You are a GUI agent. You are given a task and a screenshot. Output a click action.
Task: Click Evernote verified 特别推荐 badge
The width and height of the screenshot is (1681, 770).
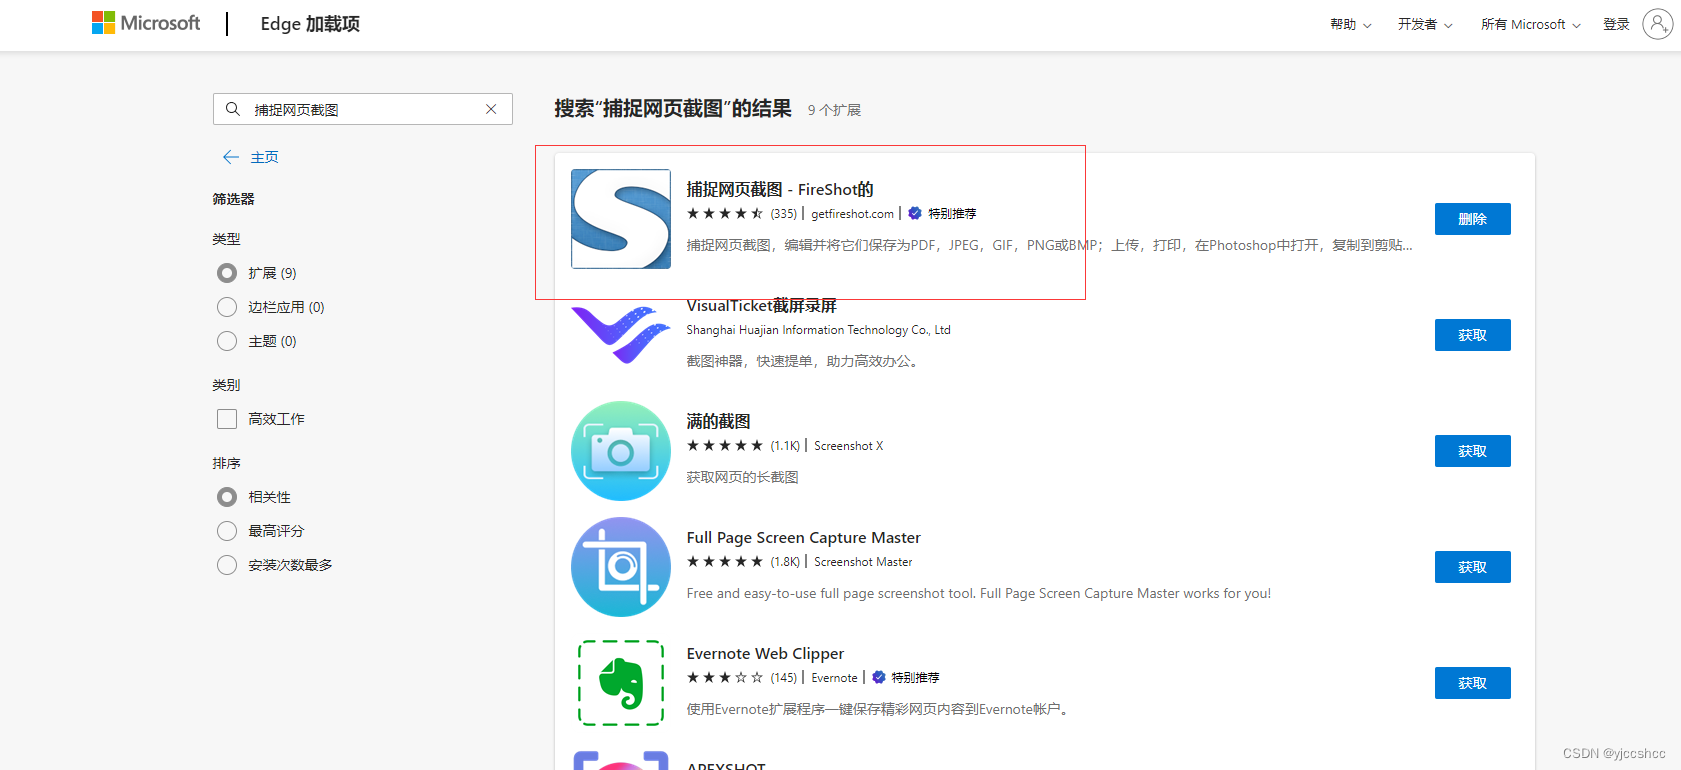[x=906, y=677]
